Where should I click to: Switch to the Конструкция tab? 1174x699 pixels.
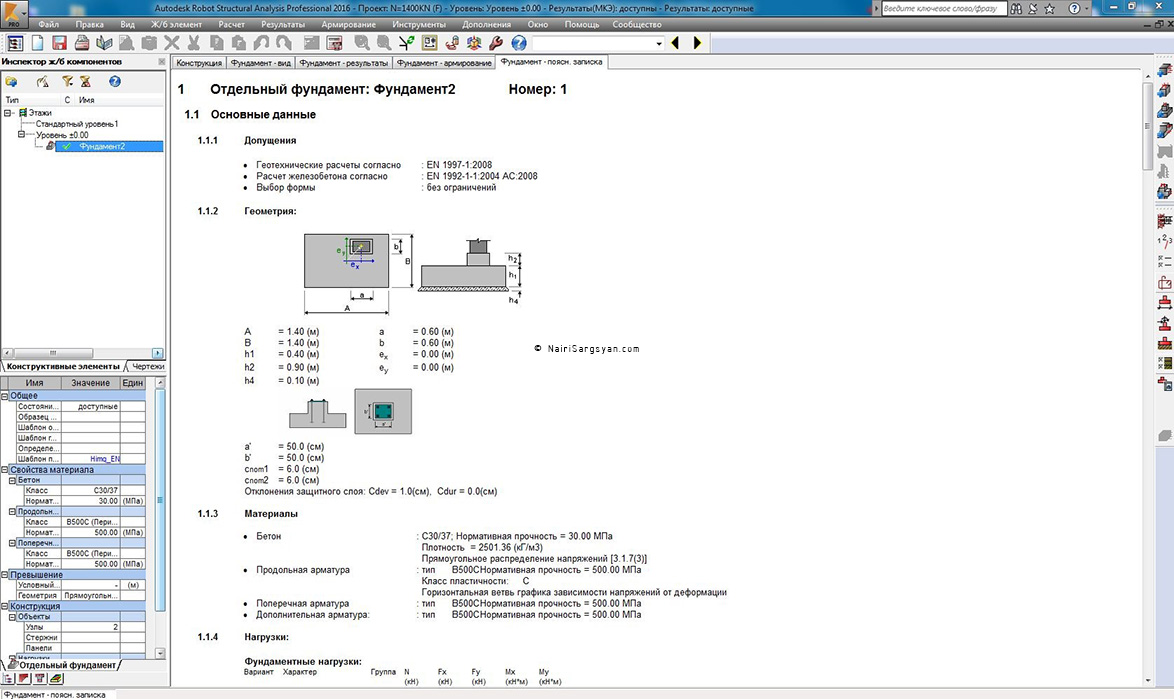click(199, 63)
